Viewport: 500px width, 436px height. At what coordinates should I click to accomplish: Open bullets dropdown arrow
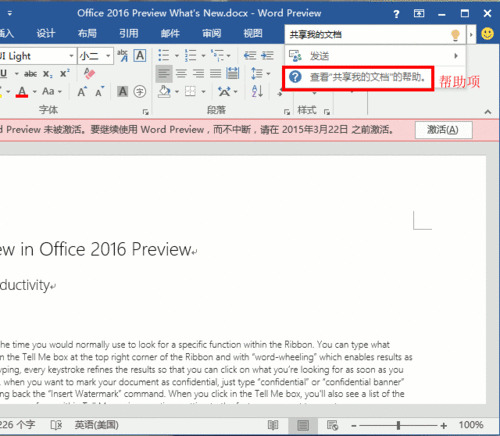pos(177,56)
